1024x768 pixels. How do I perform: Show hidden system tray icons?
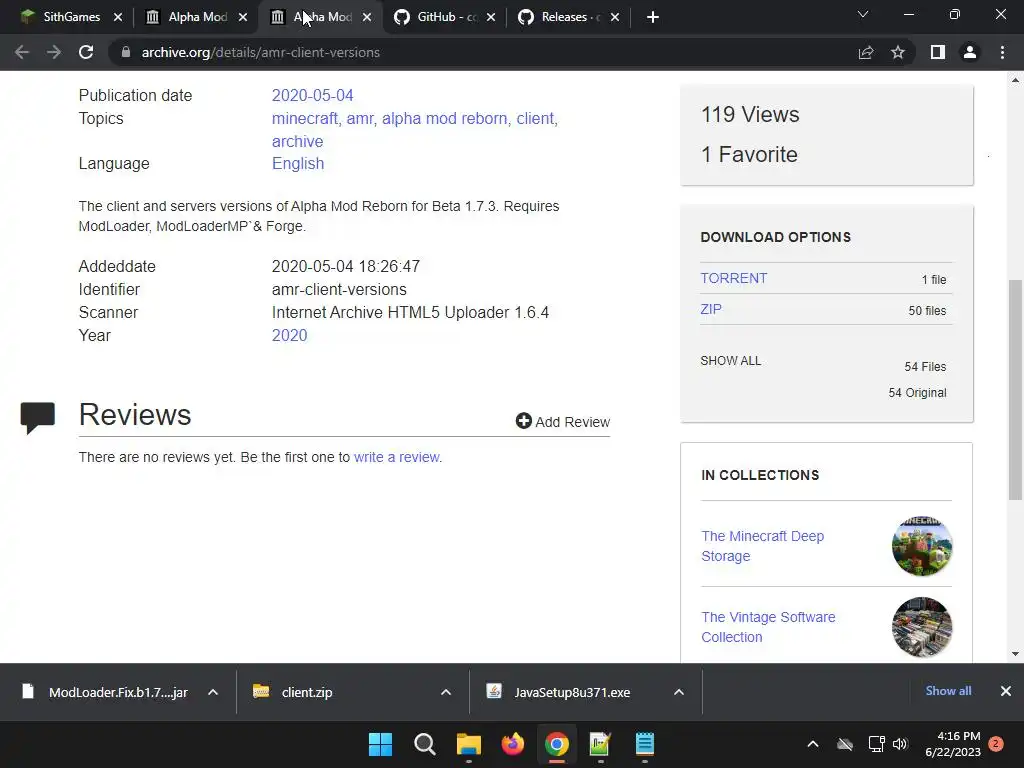point(813,744)
